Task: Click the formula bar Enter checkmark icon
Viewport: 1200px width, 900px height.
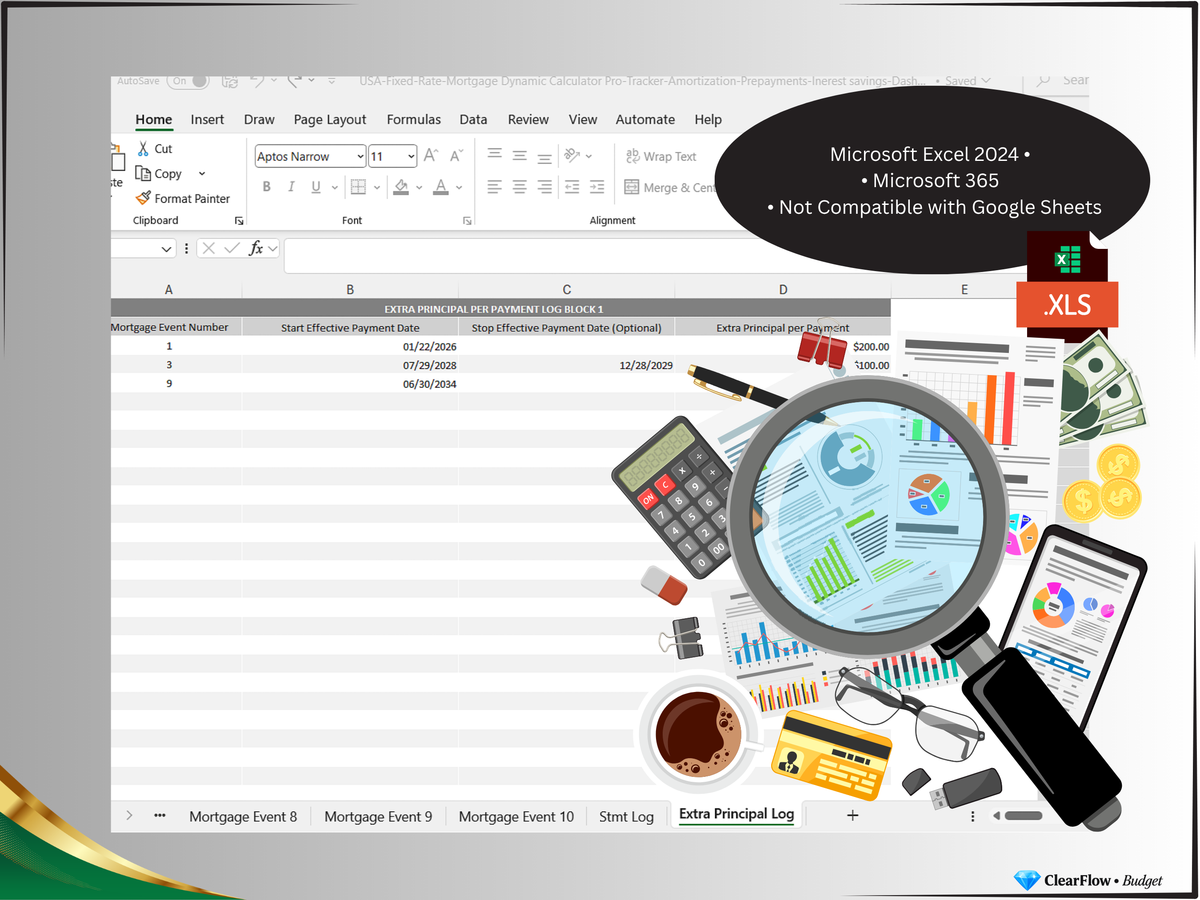Action: point(232,248)
